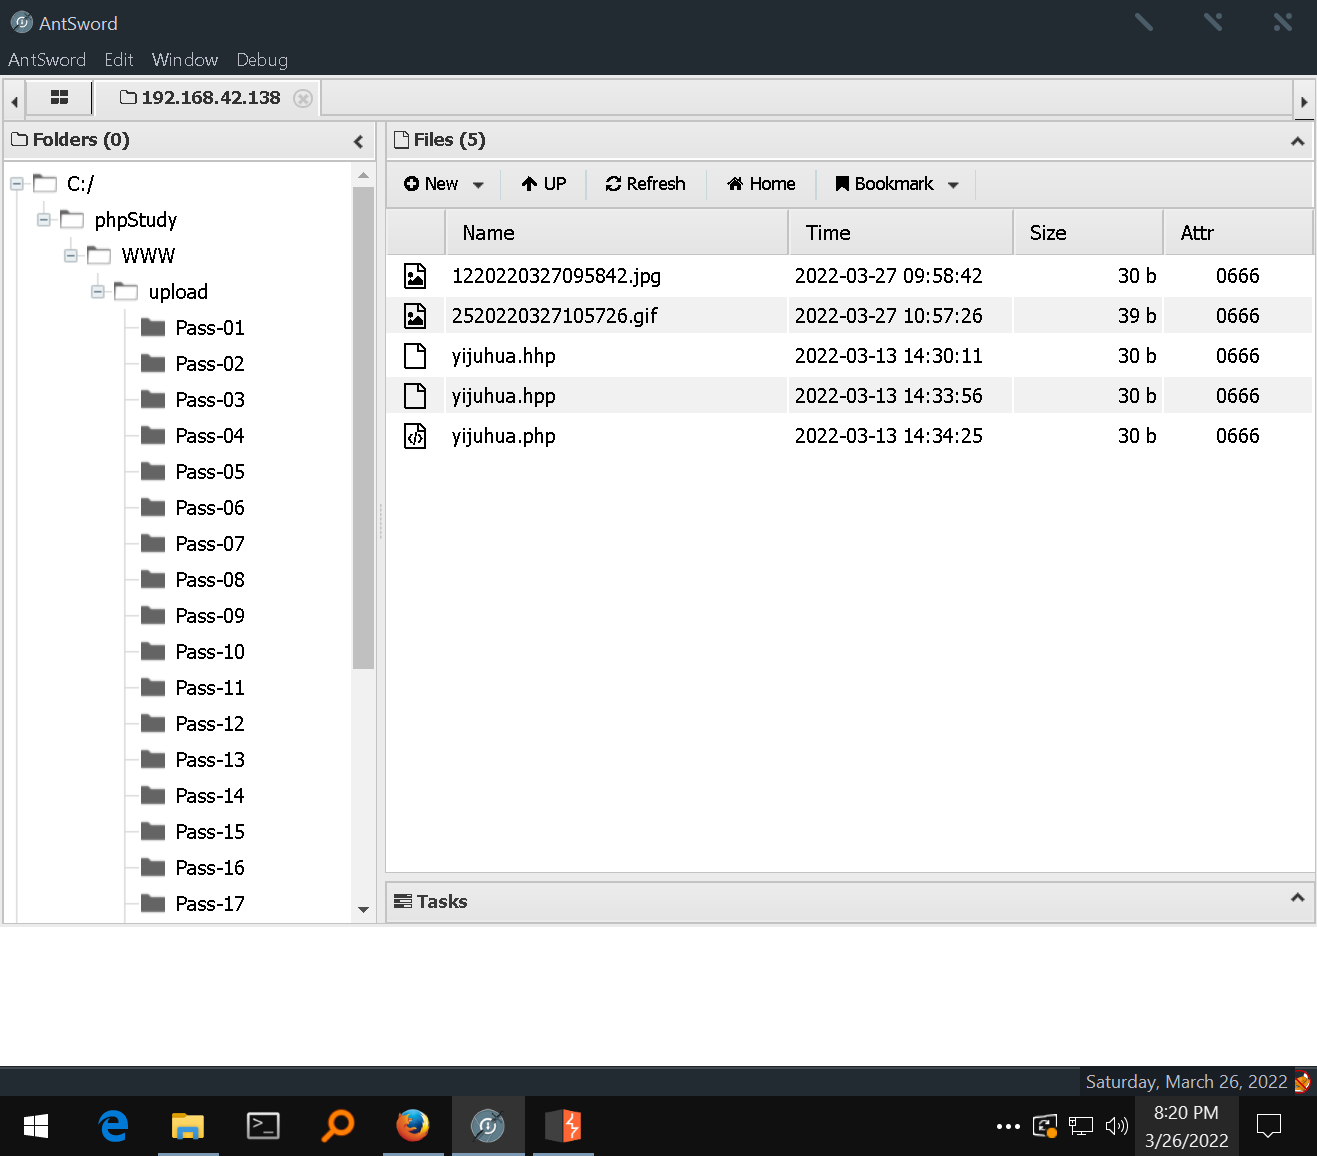Viewport: 1317px width, 1156px height.
Task: Click the Pass-14 folder icon
Action: [153, 795]
